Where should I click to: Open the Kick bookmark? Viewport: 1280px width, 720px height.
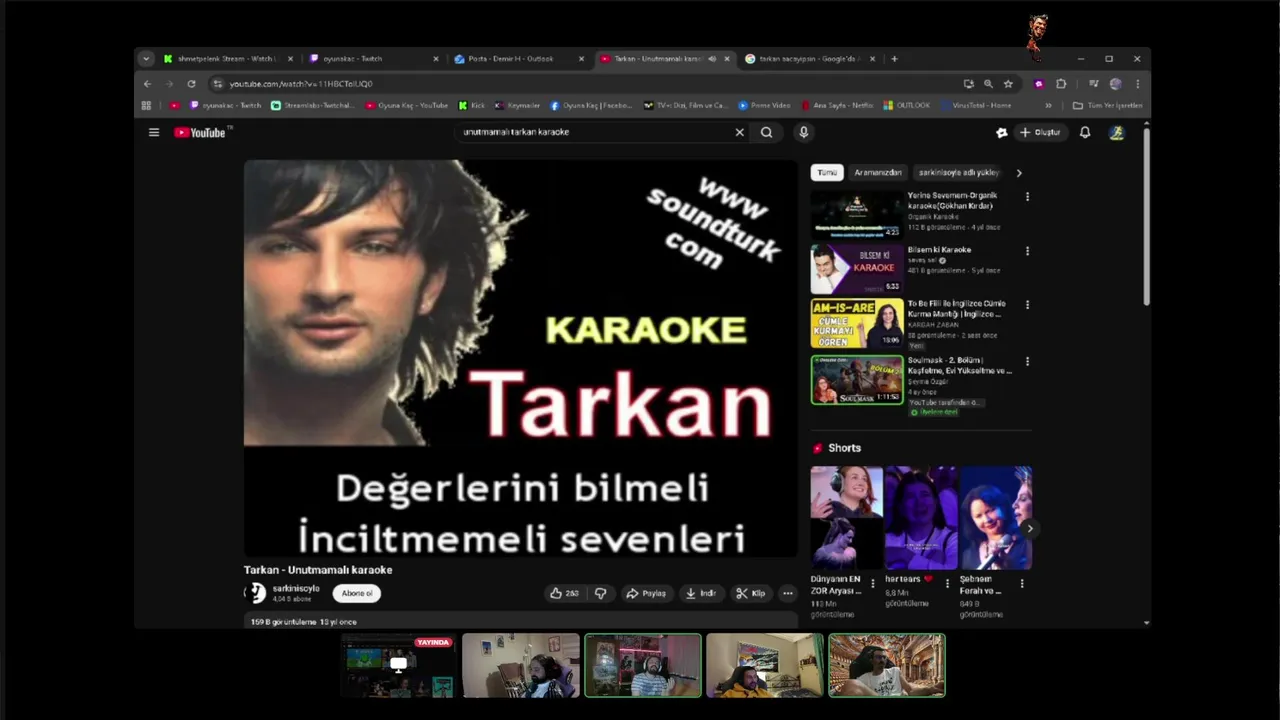(472, 105)
